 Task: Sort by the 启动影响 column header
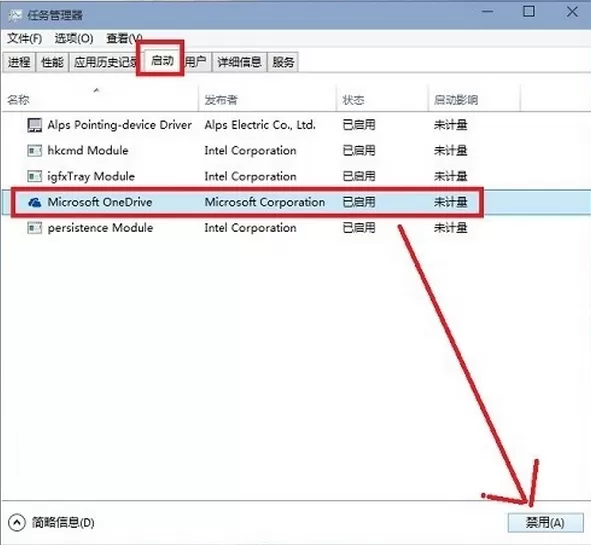tap(474, 100)
